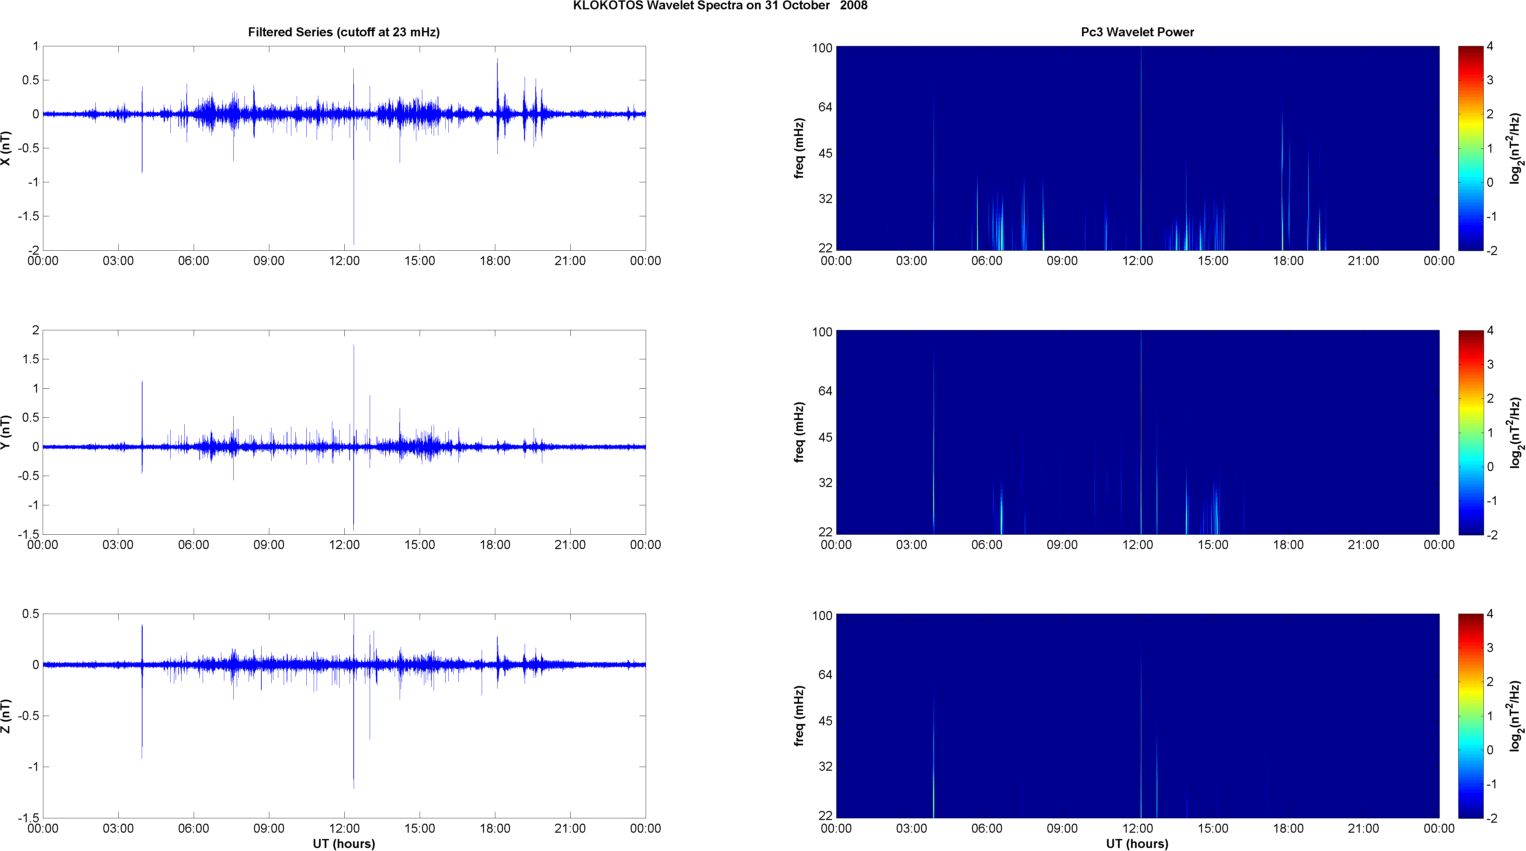This screenshot has height=851, width=1526.
Task: Click the bottom spectrogram's colorbar
Action: tap(1470, 716)
